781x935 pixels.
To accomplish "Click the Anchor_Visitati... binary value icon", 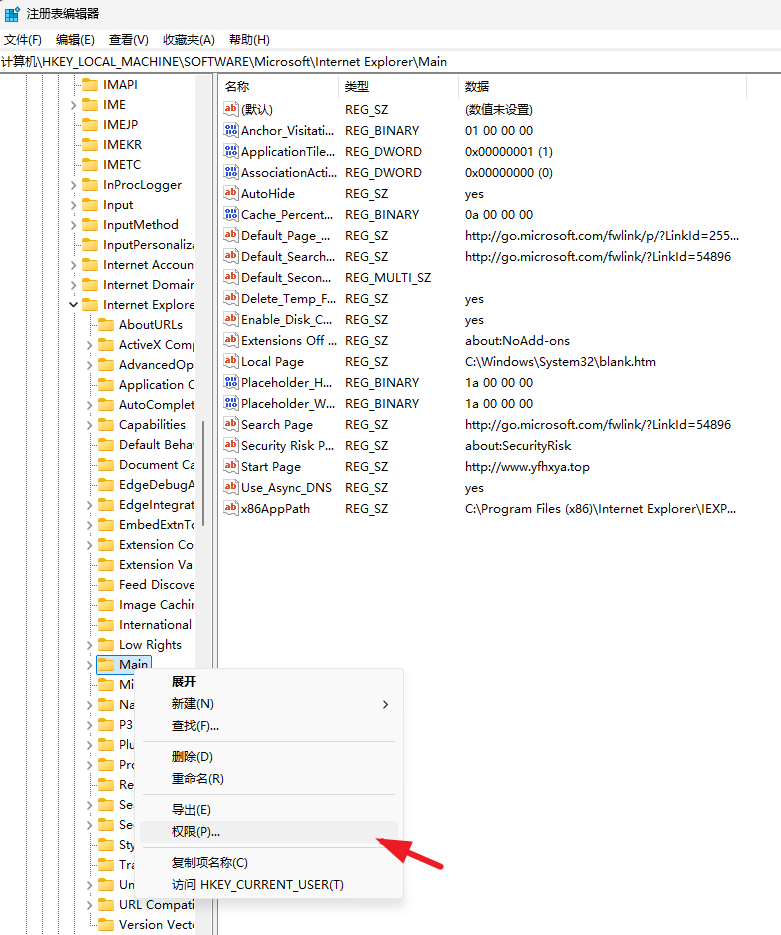I will click(231, 130).
